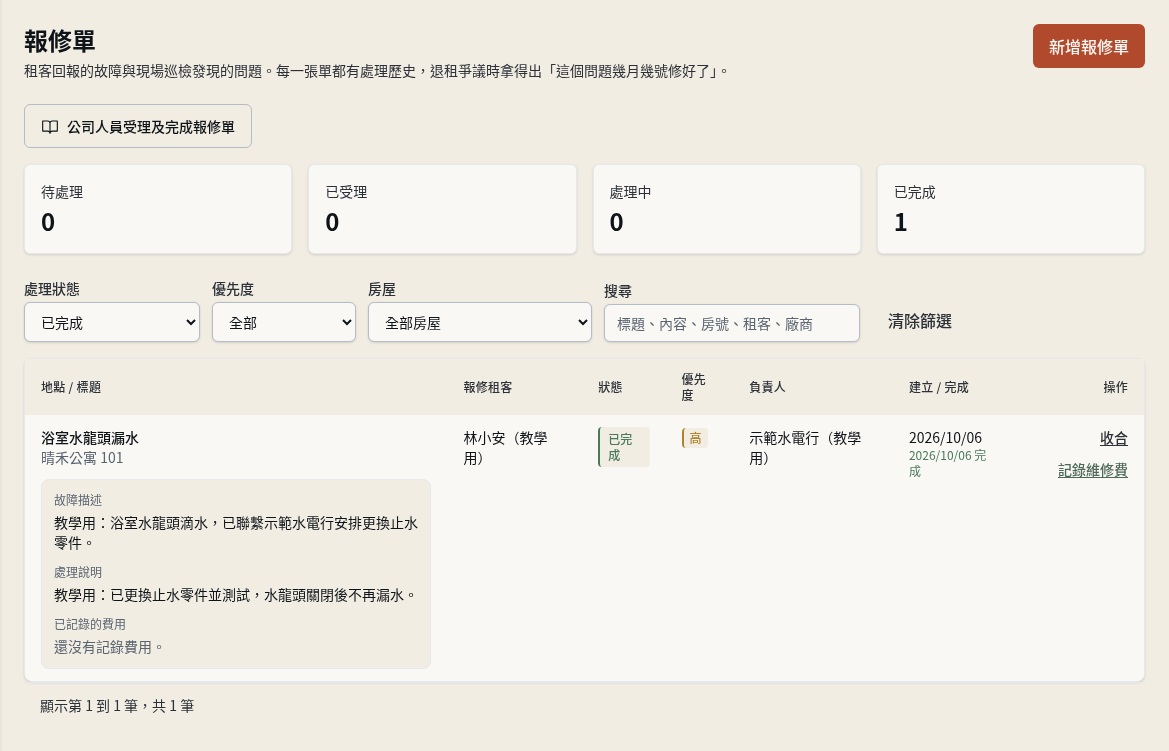The width and height of the screenshot is (1169, 751).
Task: Click the 優先度 table column header
Action: point(693,387)
